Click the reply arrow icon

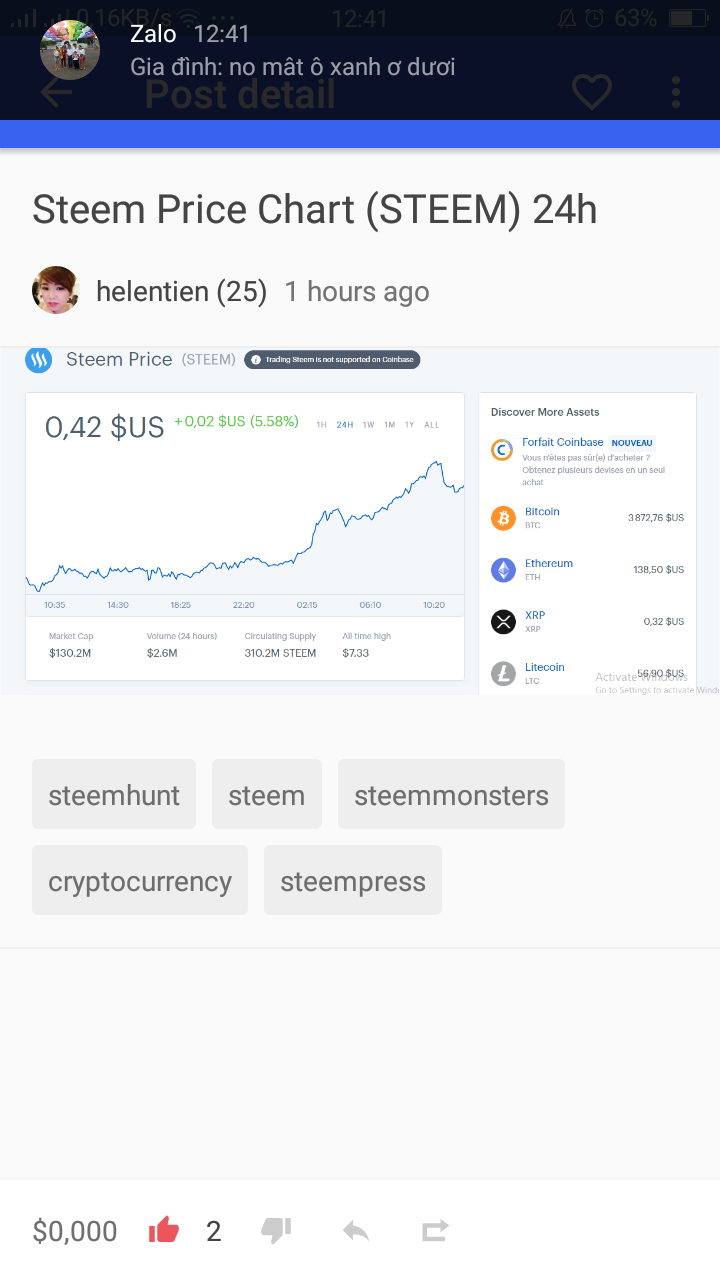355,1230
